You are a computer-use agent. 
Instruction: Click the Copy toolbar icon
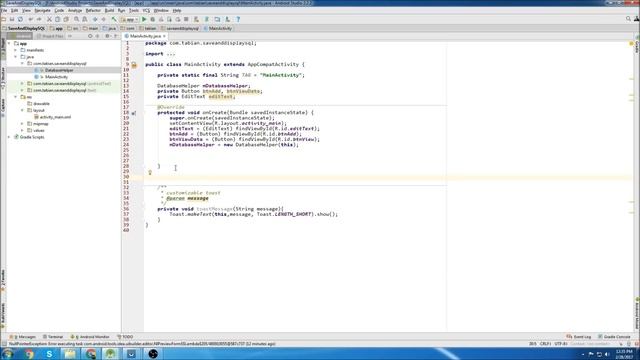click(x=58, y=19)
